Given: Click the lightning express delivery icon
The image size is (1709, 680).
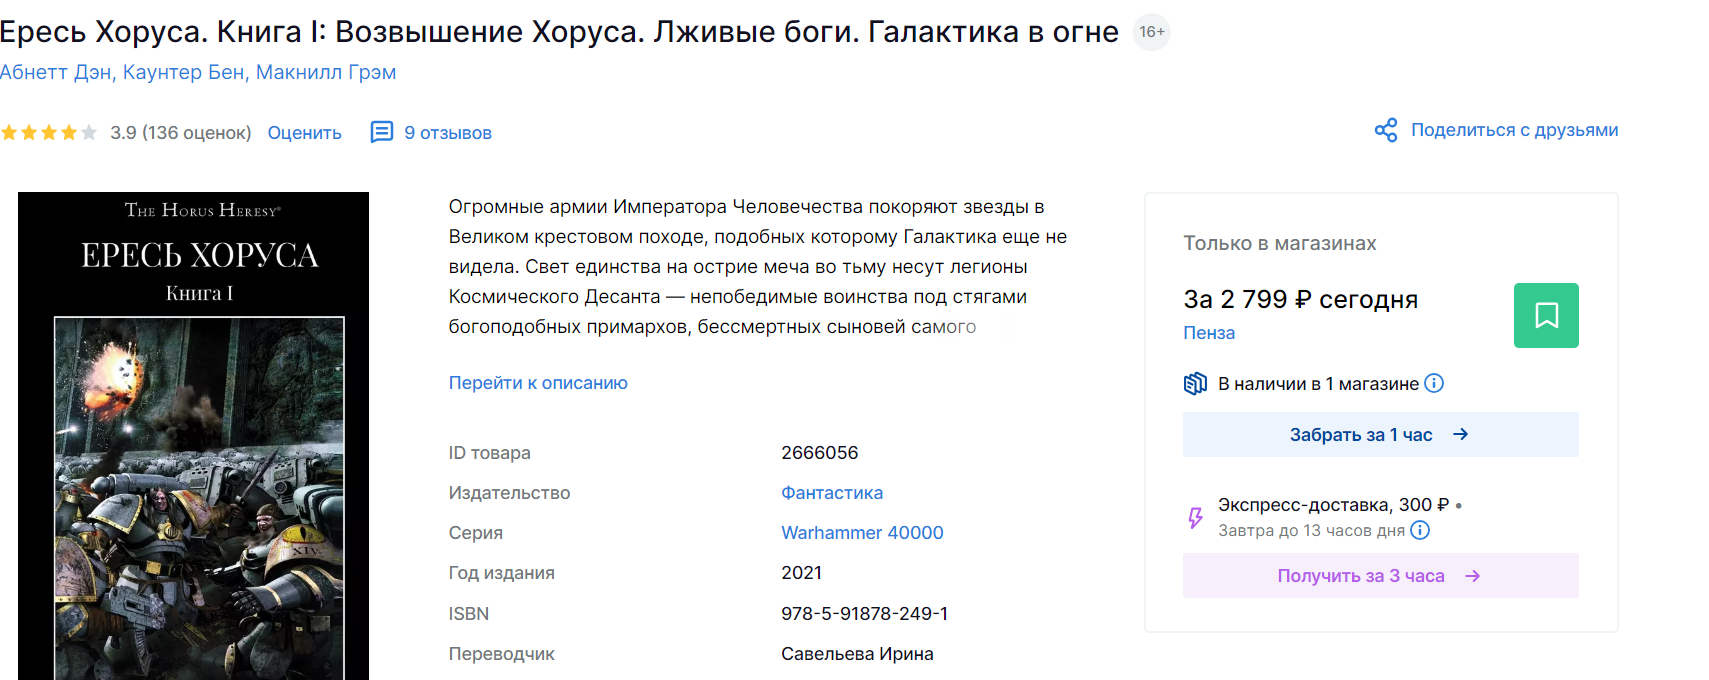Looking at the screenshot, I should [1195, 517].
